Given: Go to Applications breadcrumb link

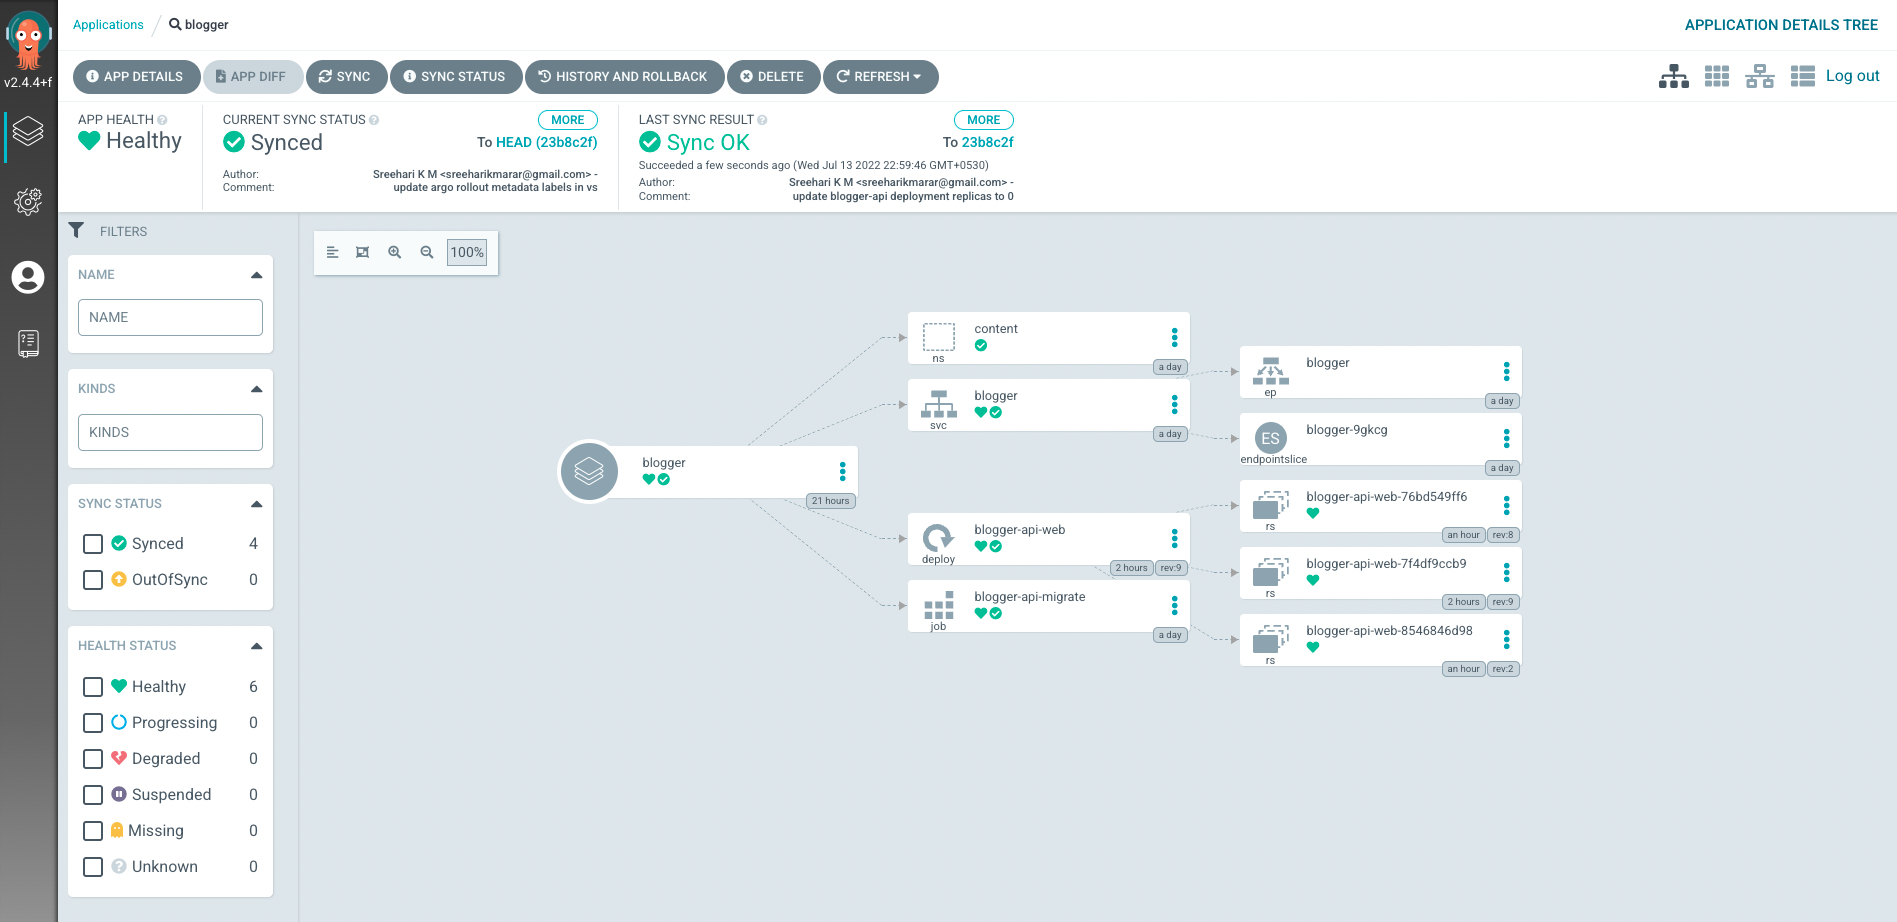Looking at the screenshot, I should 108,25.
